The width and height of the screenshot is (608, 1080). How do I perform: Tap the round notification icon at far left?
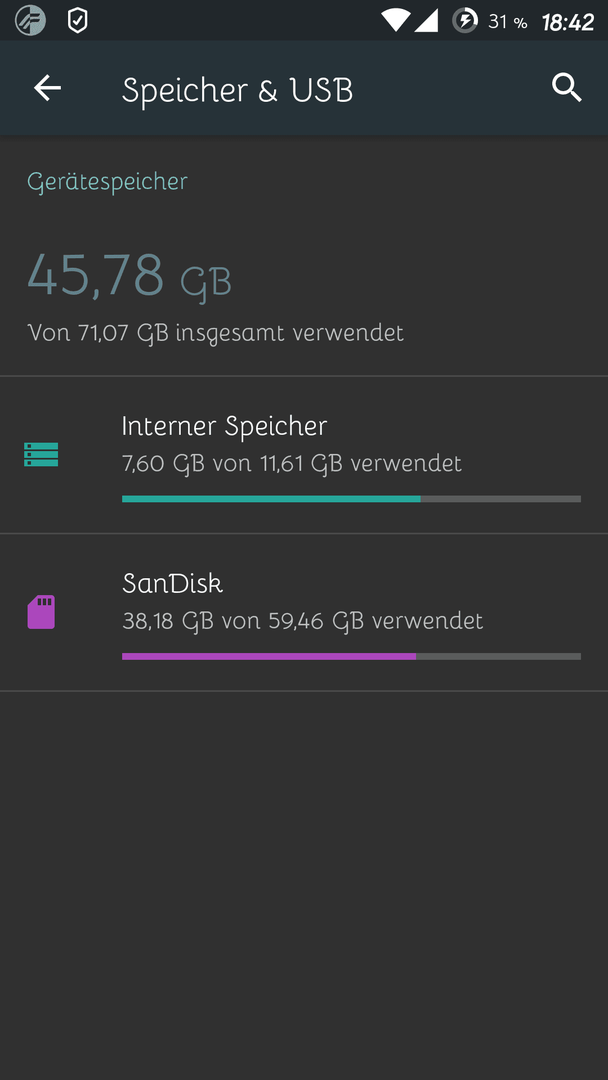tap(30, 21)
